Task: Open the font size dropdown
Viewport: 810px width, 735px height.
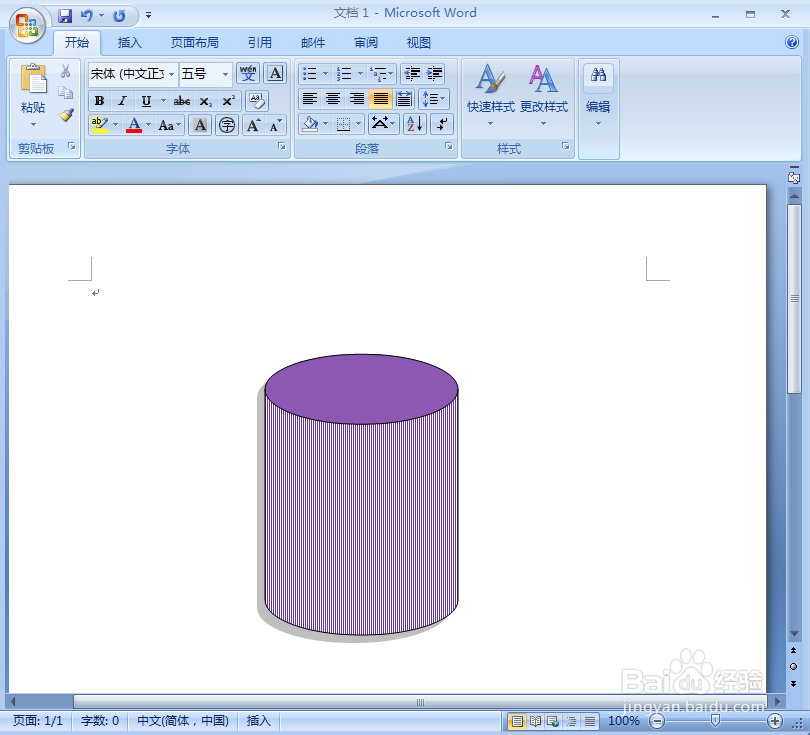Action: [x=225, y=74]
